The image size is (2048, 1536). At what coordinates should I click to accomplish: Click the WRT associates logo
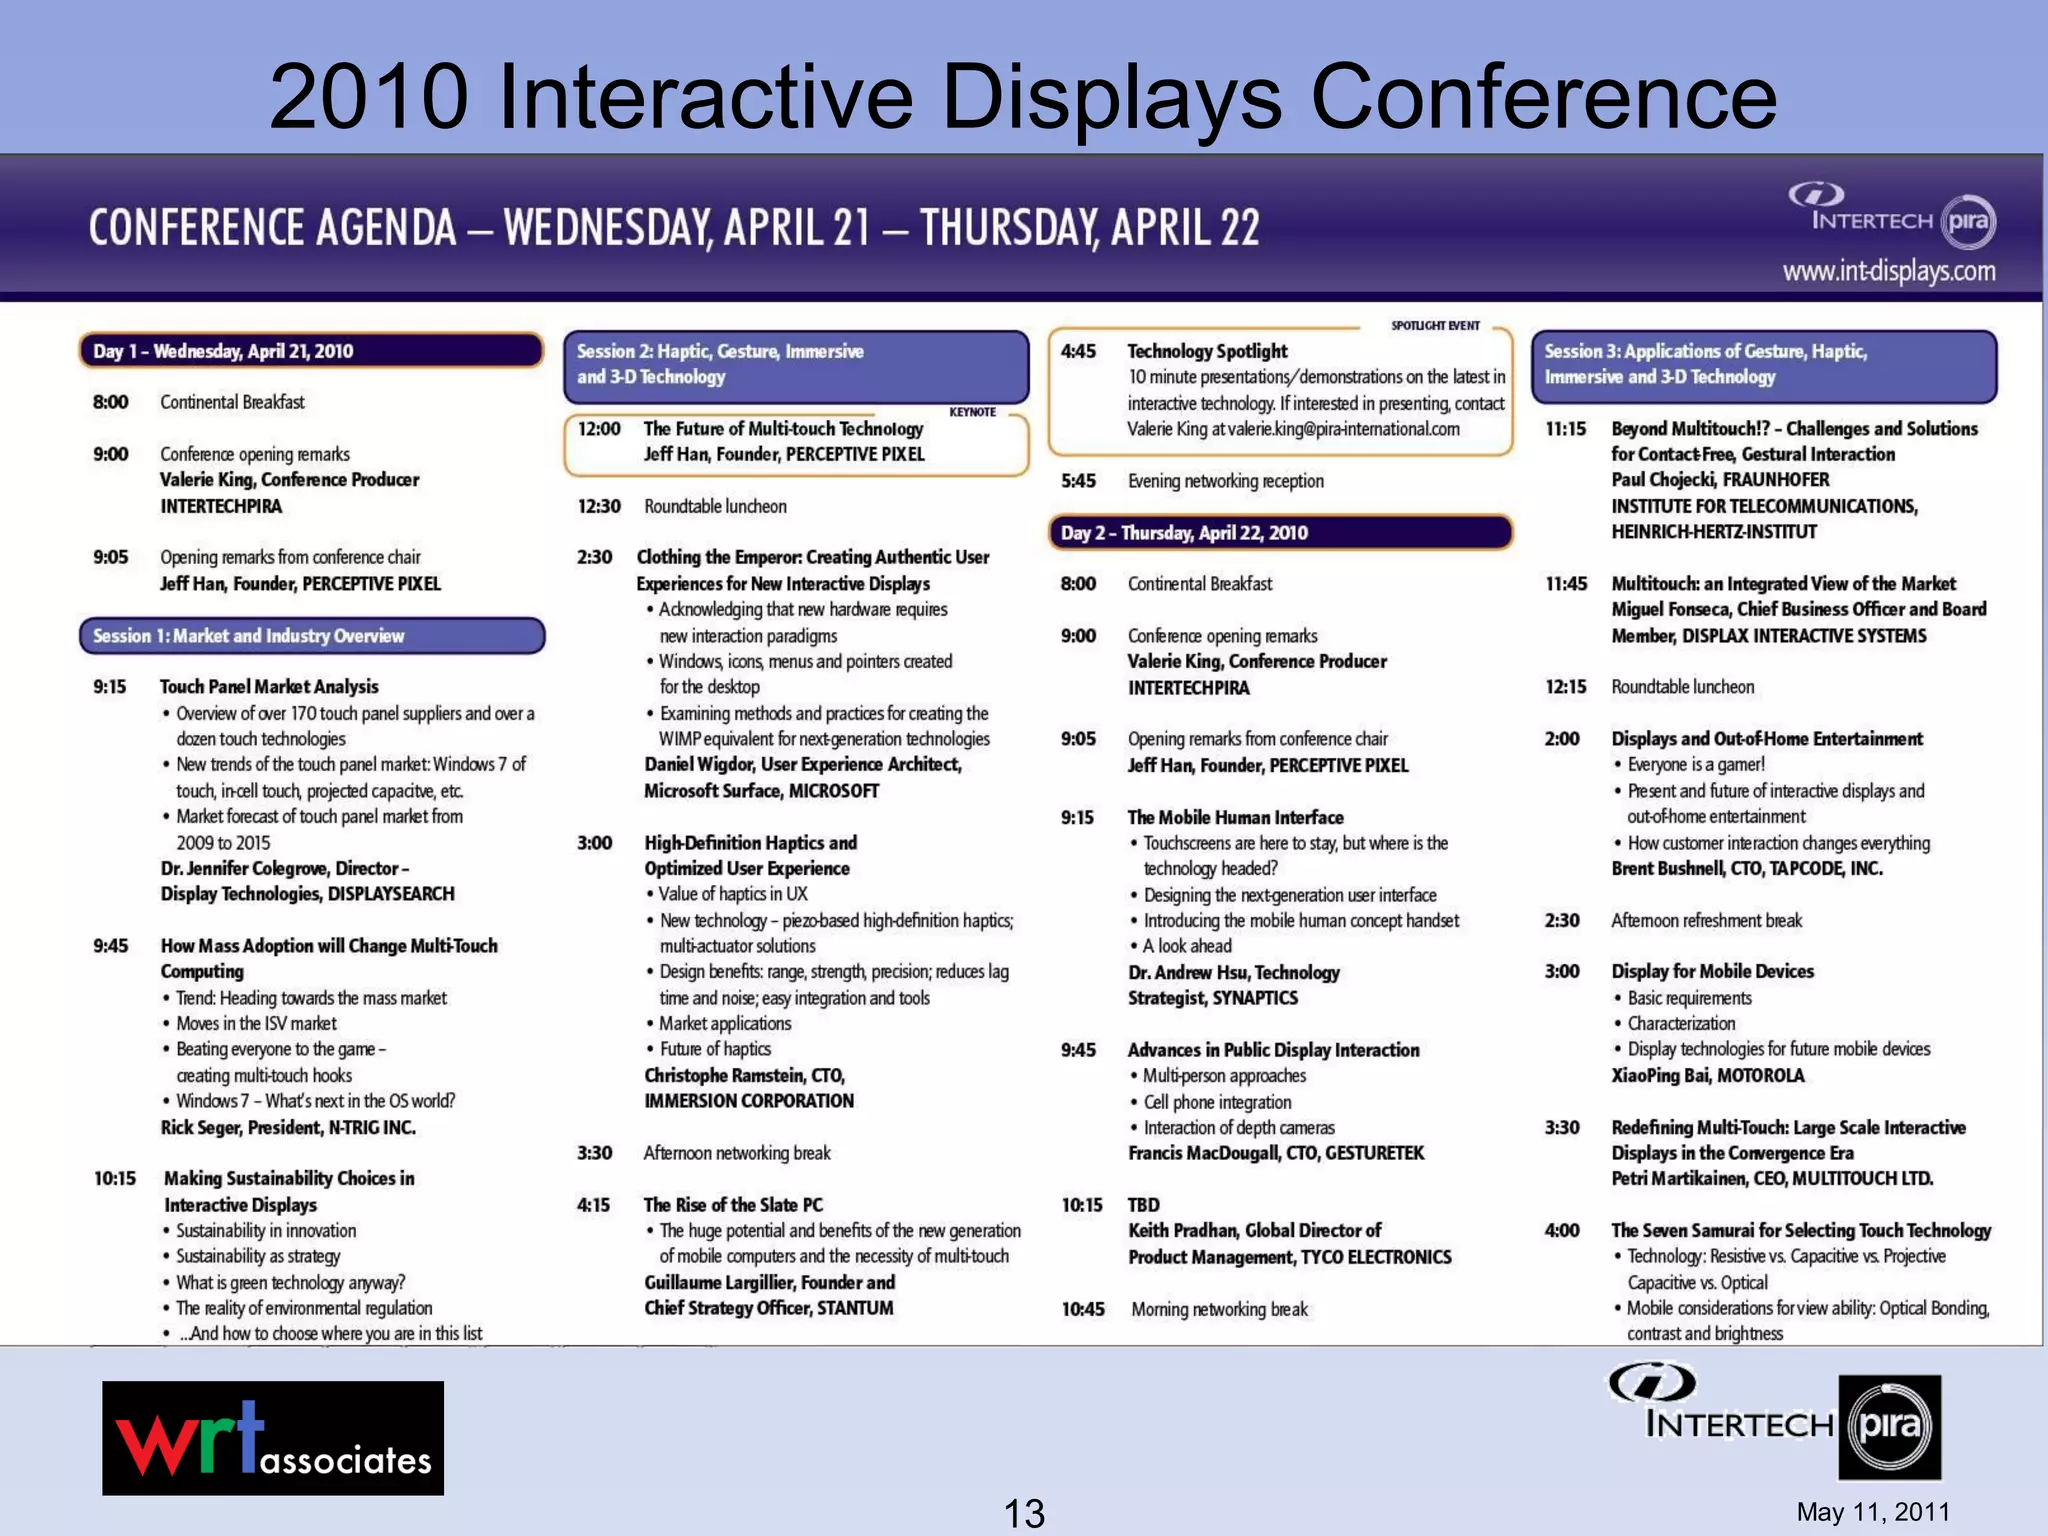pyautogui.click(x=273, y=1438)
